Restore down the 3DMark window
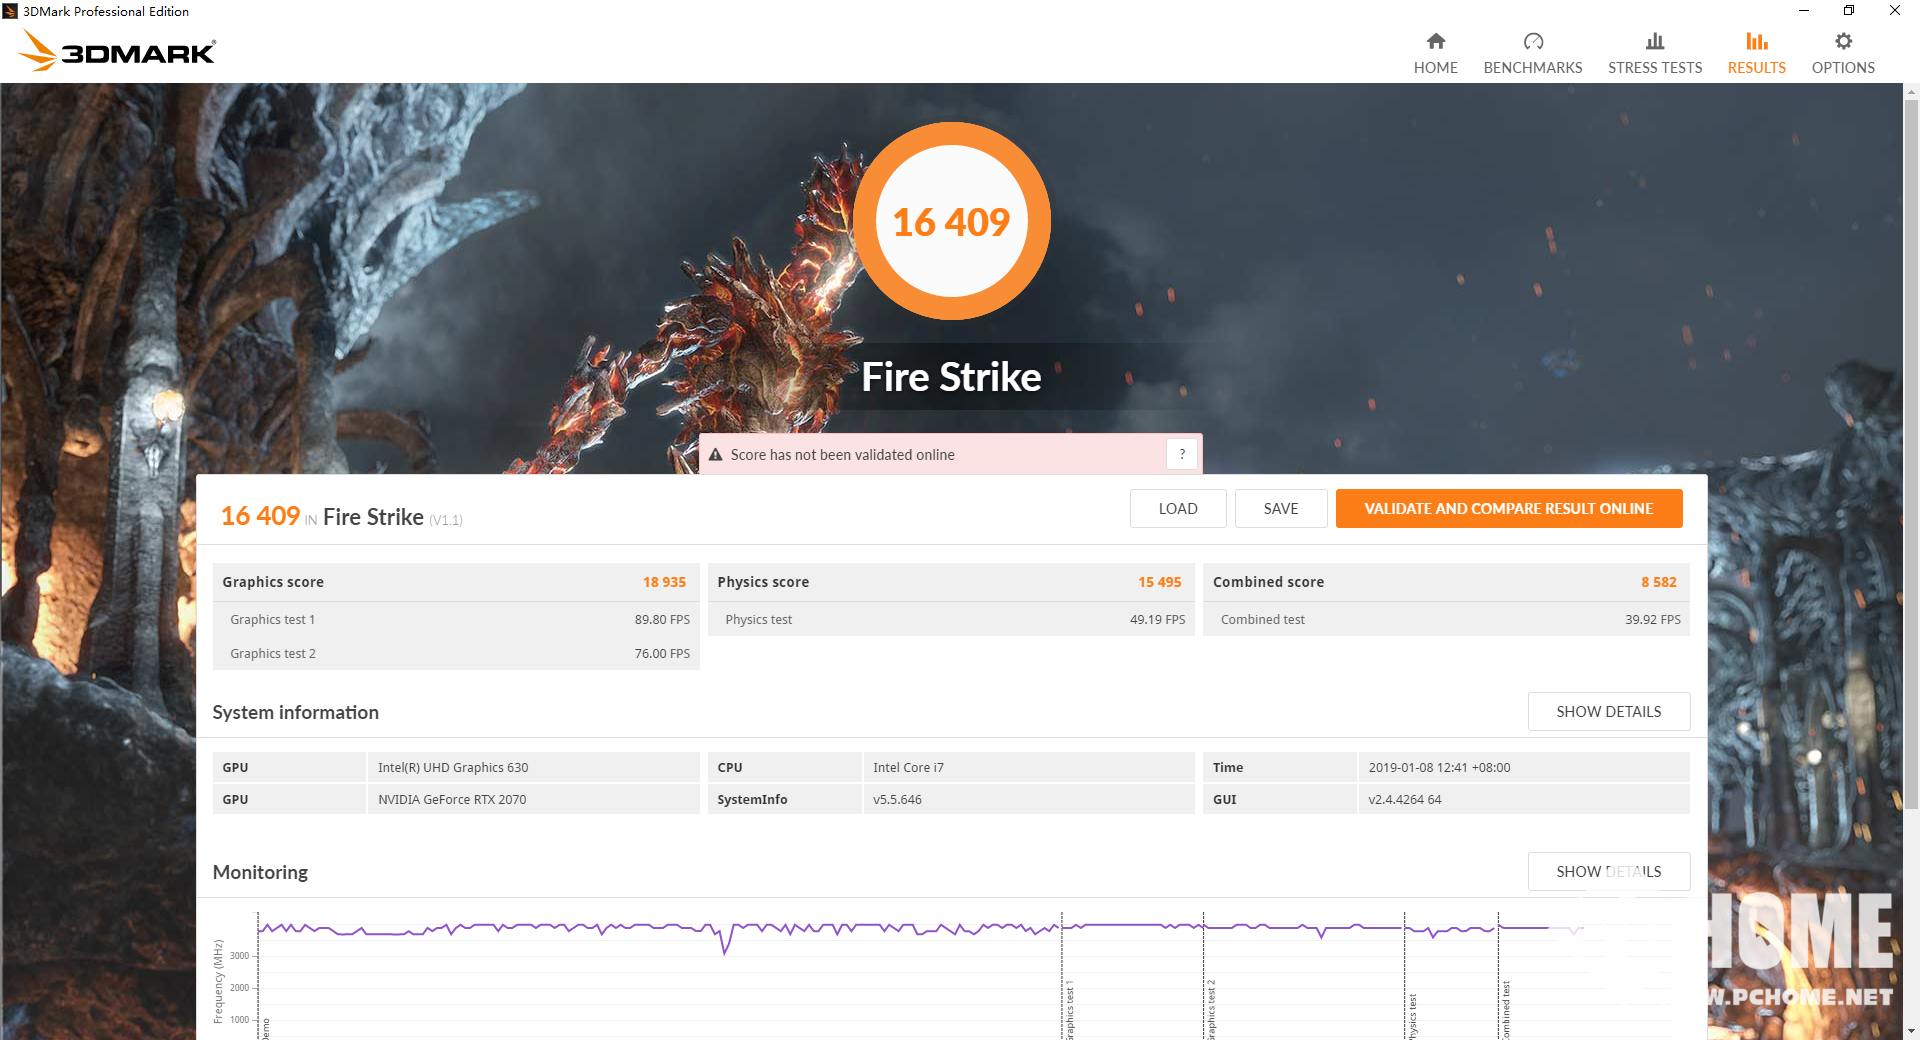Image resolution: width=1920 pixels, height=1040 pixels. click(1849, 11)
